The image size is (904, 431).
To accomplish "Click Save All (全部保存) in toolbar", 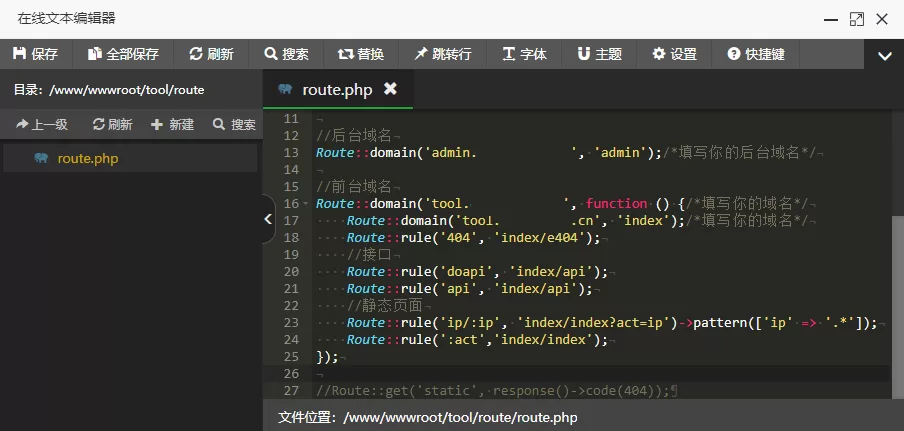I will tap(123, 54).
